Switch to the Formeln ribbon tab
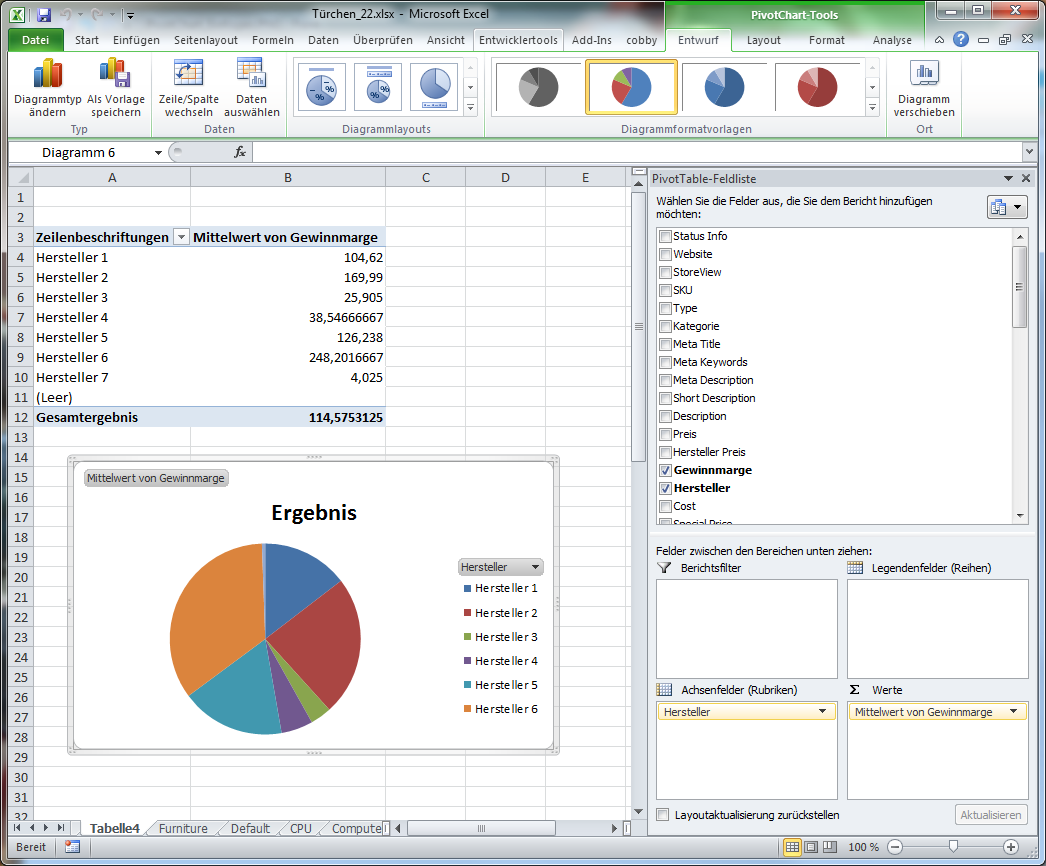 point(273,40)
